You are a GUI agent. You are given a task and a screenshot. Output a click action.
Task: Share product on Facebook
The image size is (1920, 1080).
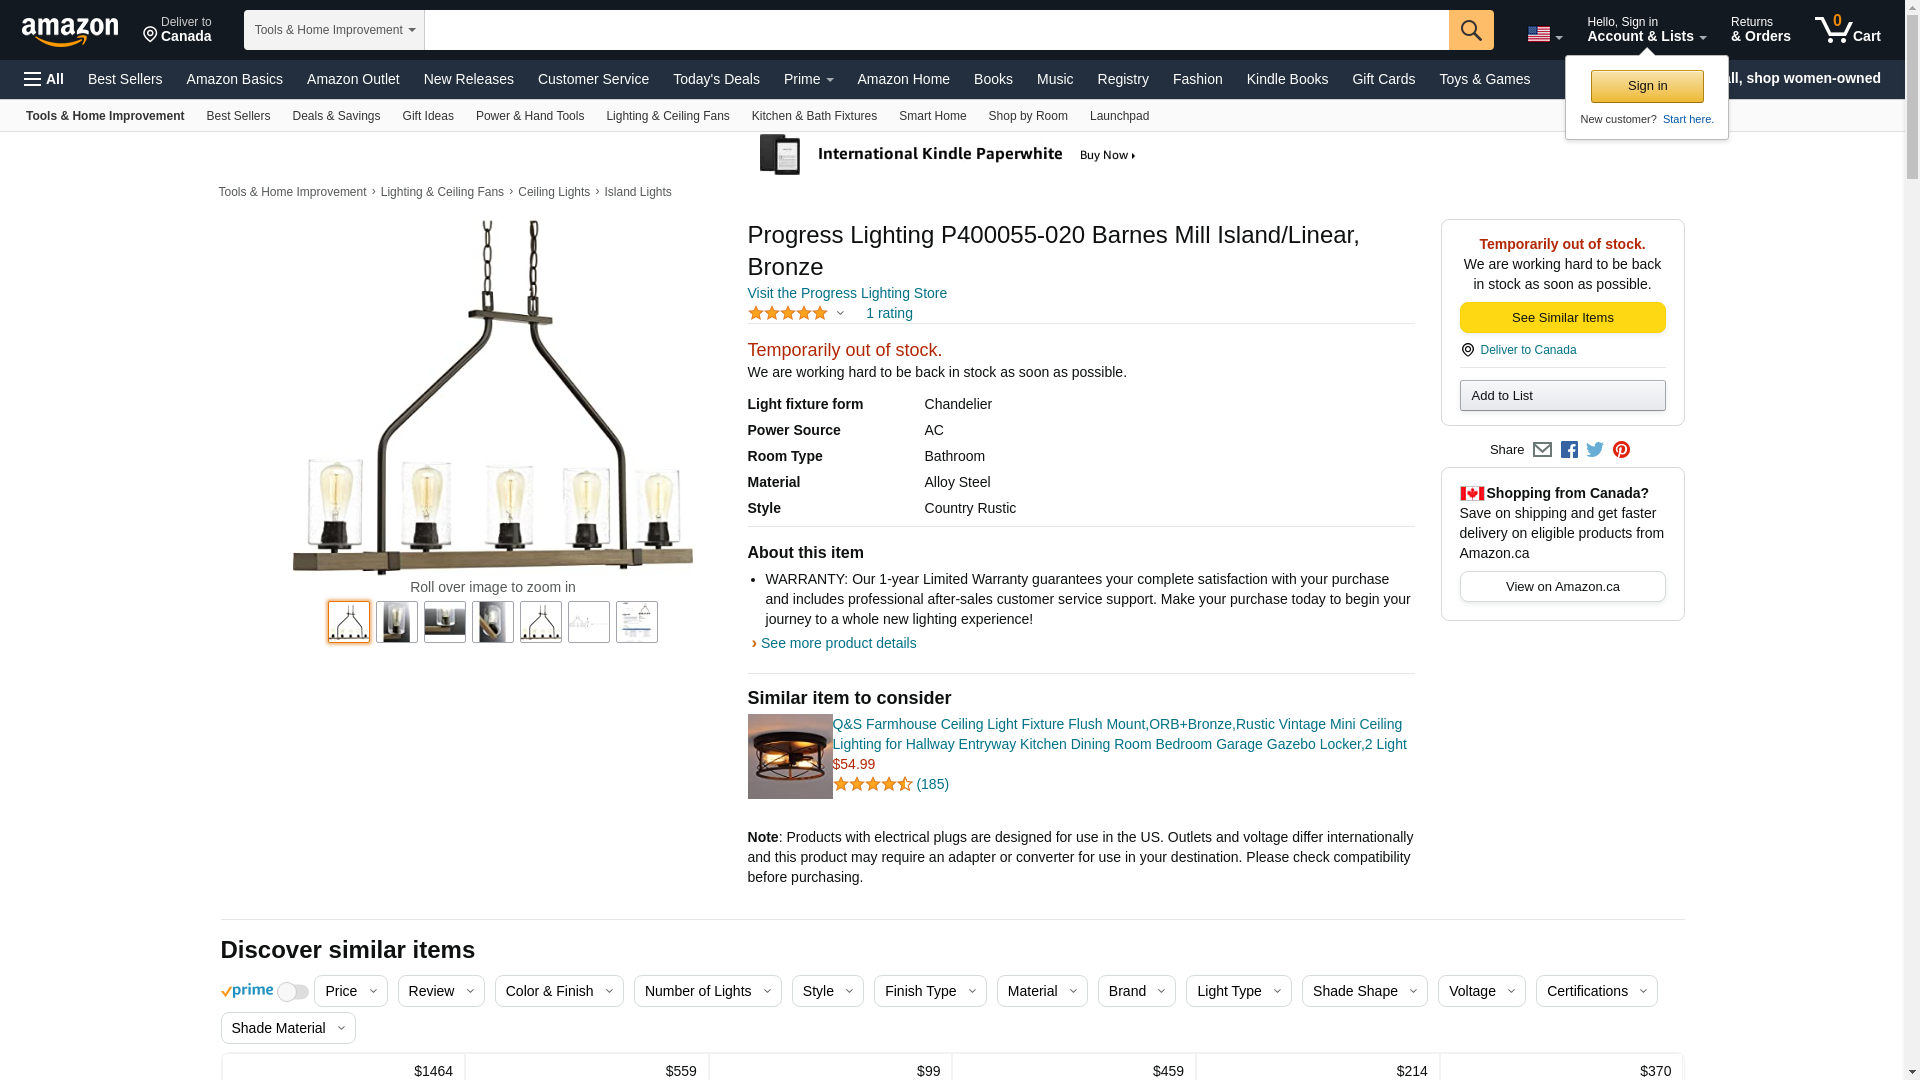1569,450
